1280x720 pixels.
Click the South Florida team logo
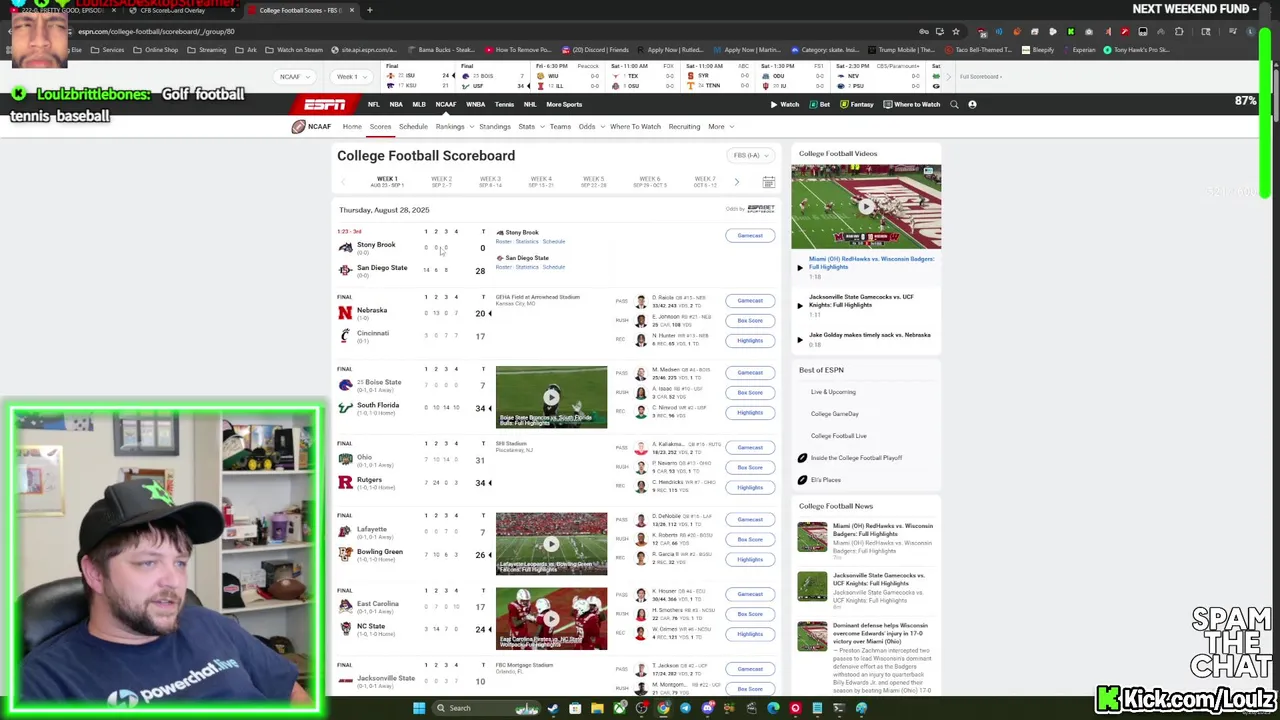[345, 407]
